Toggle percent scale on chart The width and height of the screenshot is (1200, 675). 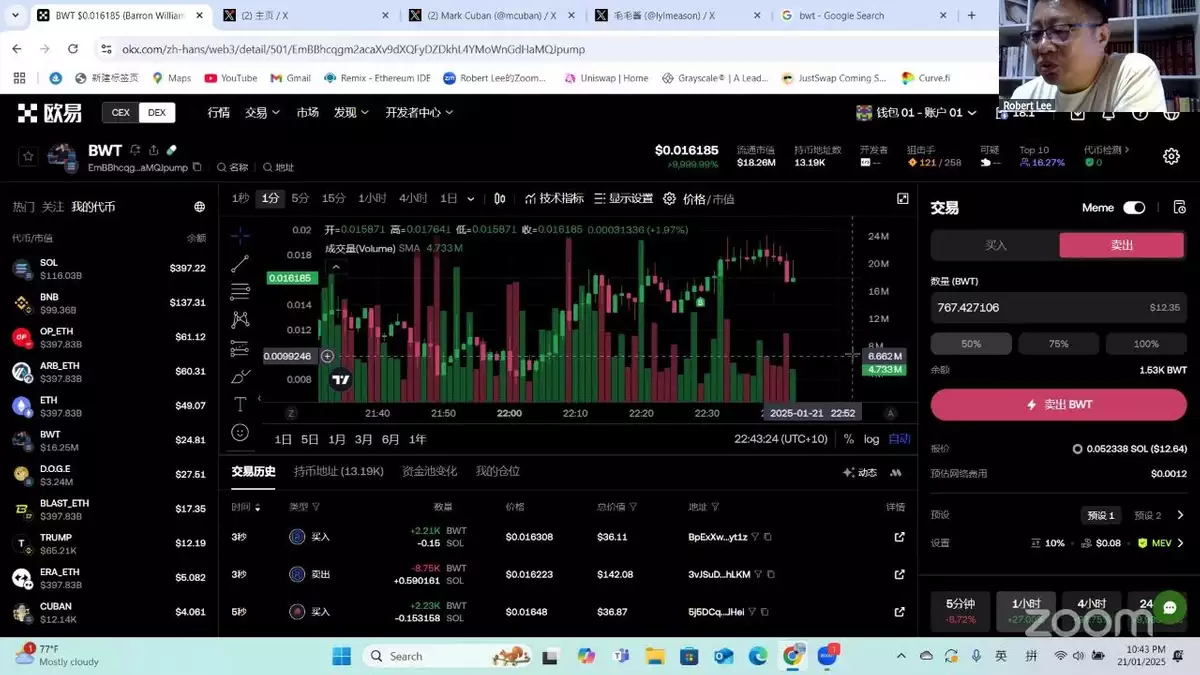click(x=849, y=439)
